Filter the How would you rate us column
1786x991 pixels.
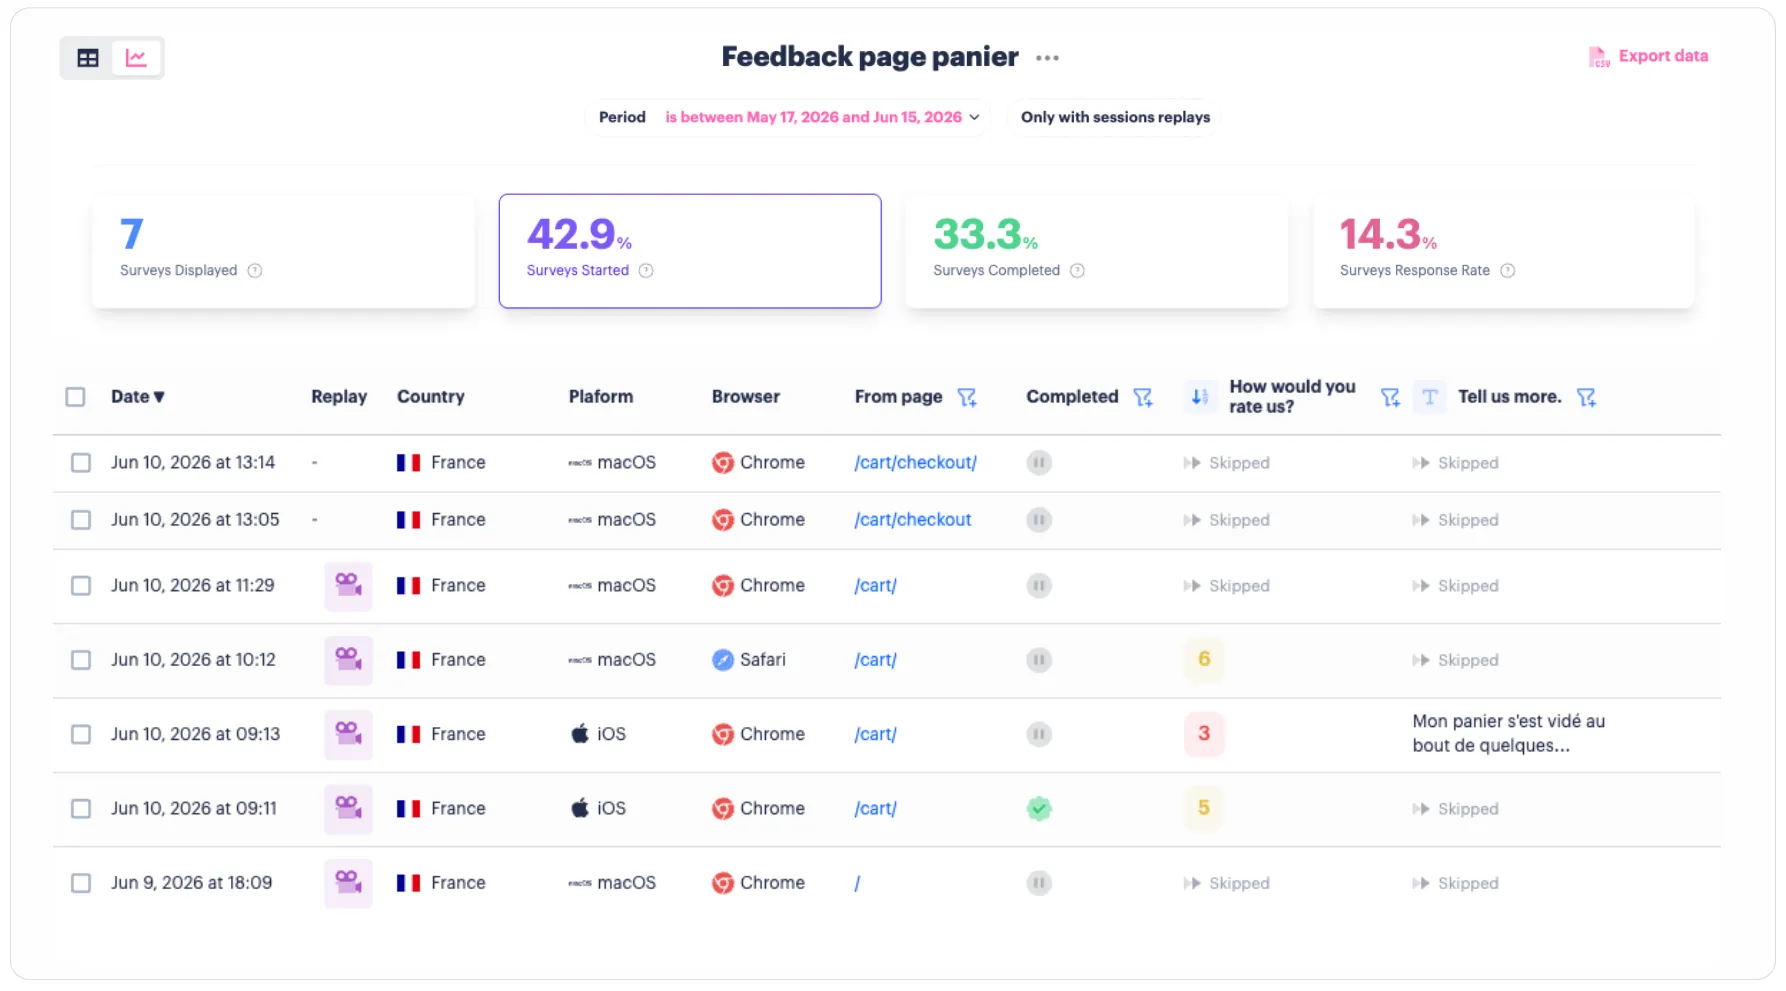coord(1390,397)
